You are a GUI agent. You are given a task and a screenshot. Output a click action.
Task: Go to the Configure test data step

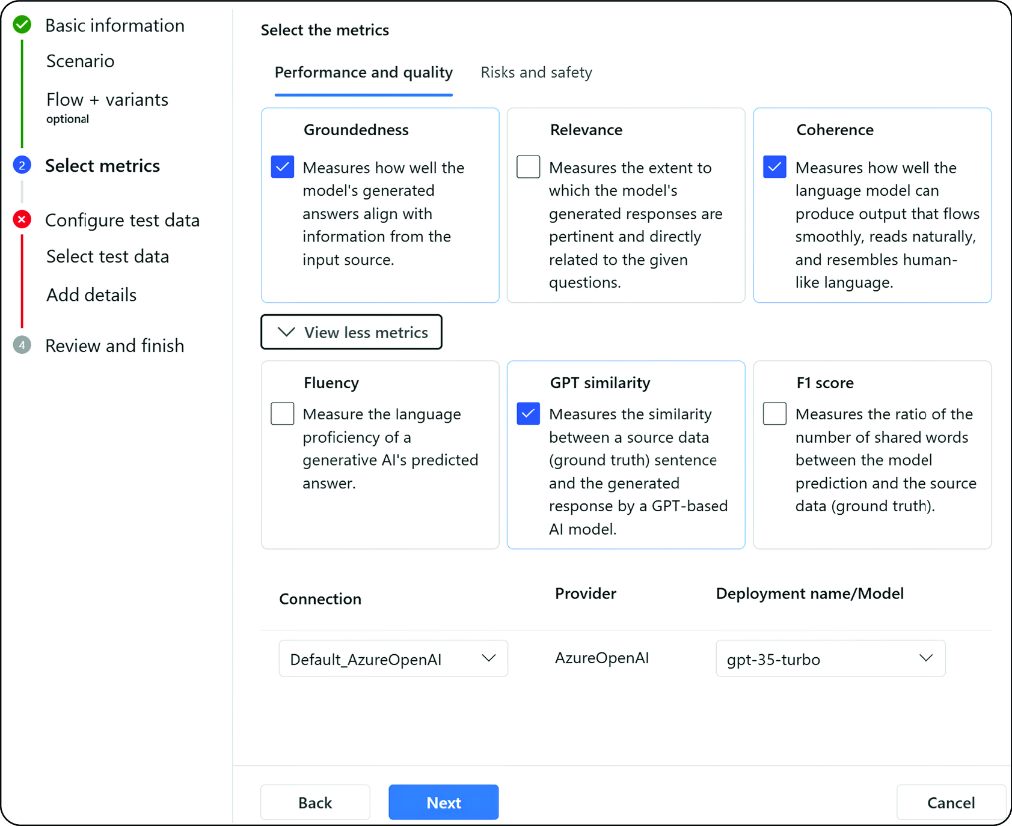[x=123, y=220]
